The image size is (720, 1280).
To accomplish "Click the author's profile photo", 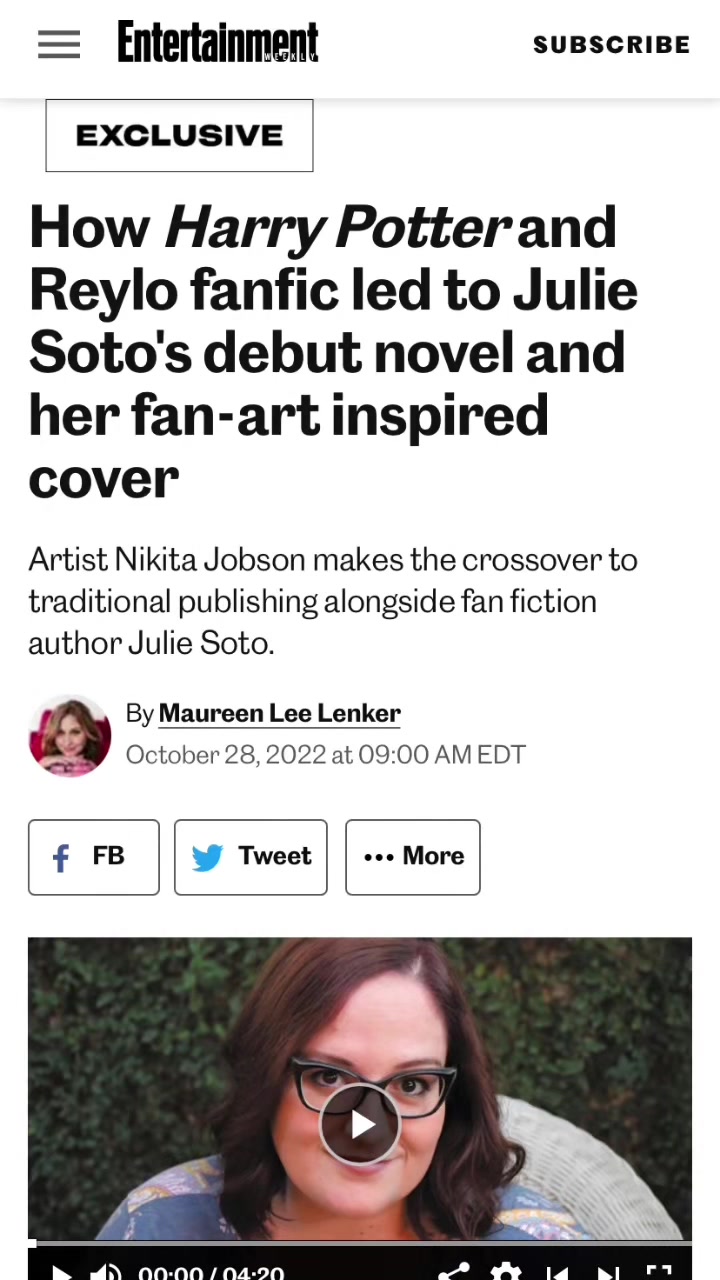I will (70, 736).
